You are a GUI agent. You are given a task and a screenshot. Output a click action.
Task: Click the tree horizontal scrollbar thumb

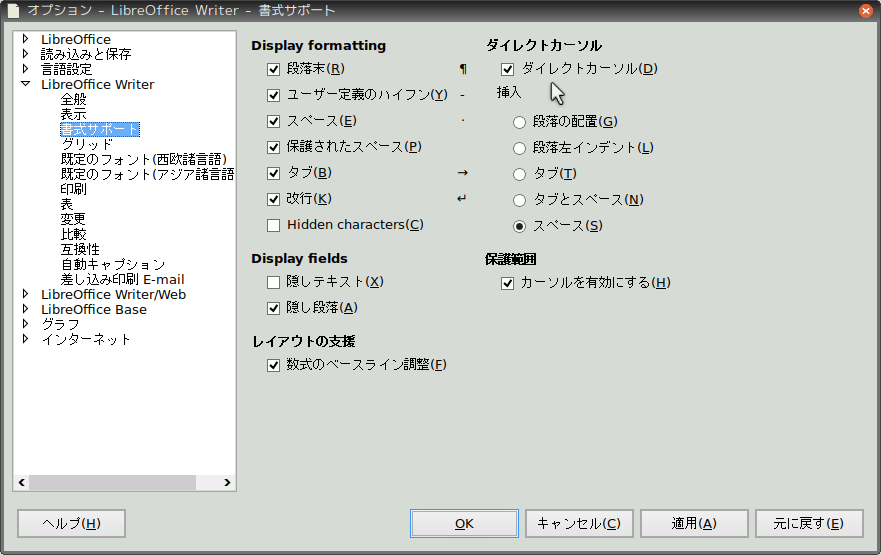tap(112, 483)
